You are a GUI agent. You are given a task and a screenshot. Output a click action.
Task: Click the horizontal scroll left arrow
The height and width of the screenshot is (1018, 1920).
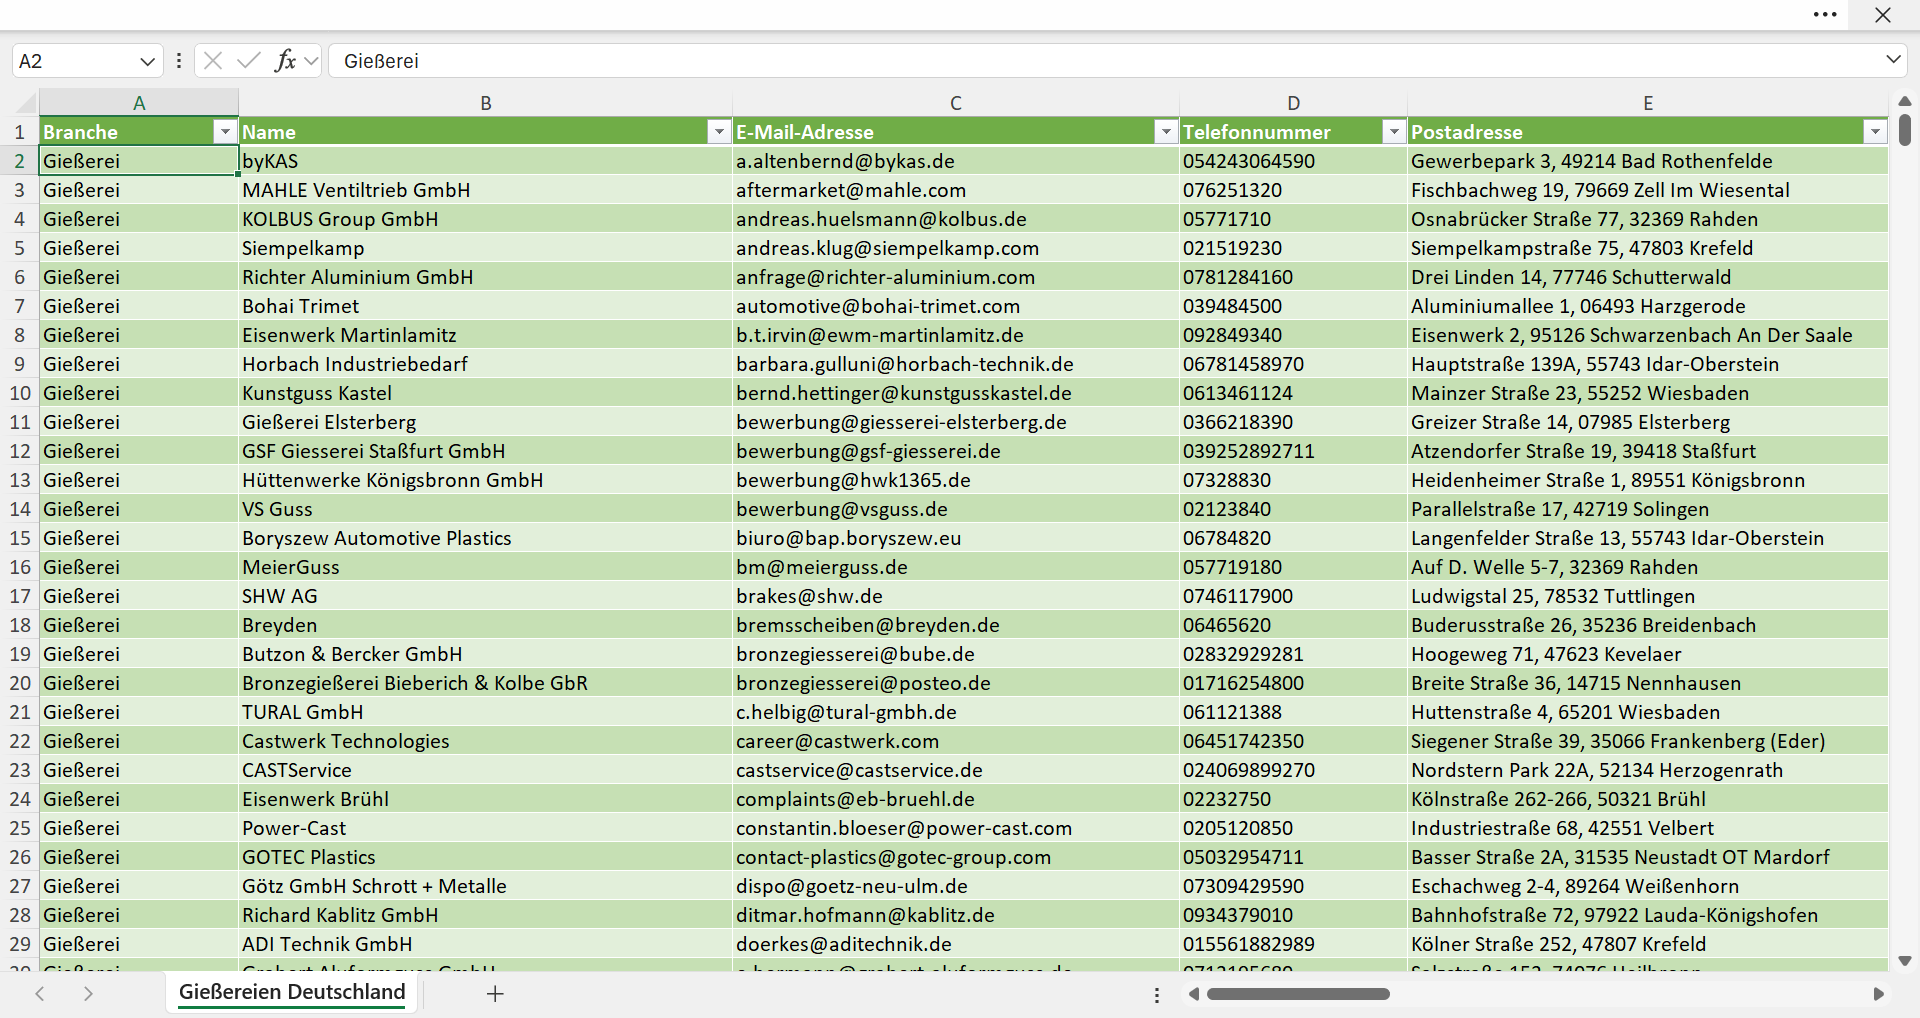tap(1193, 994)
